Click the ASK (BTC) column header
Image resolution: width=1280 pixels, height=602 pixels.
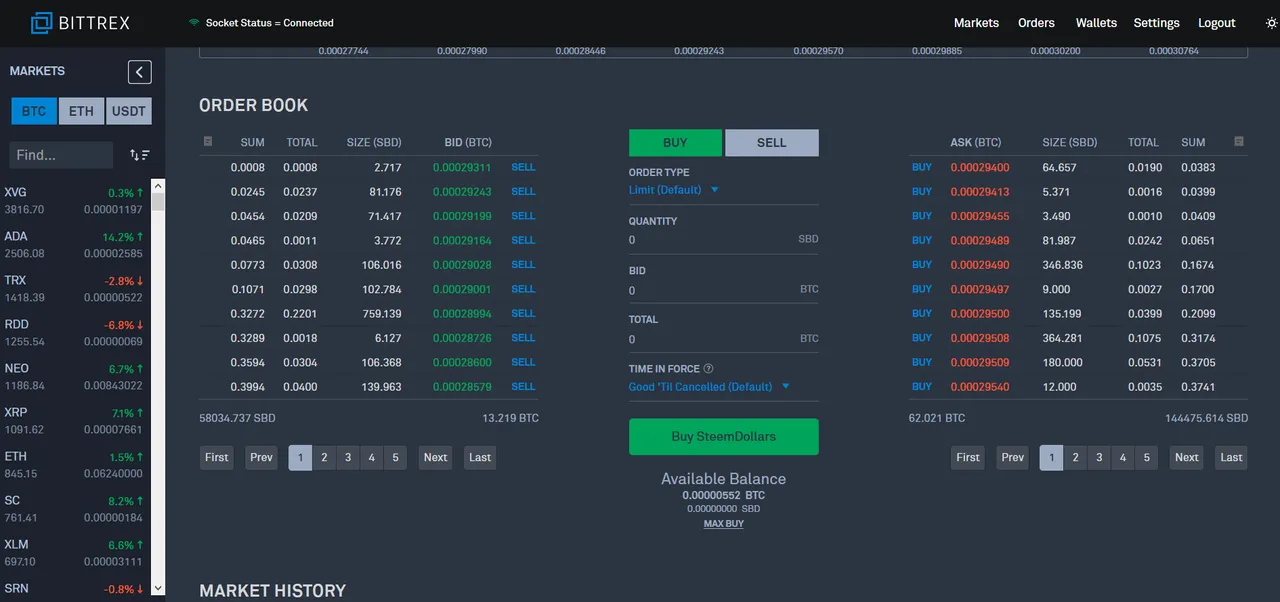tap(976, 143)
